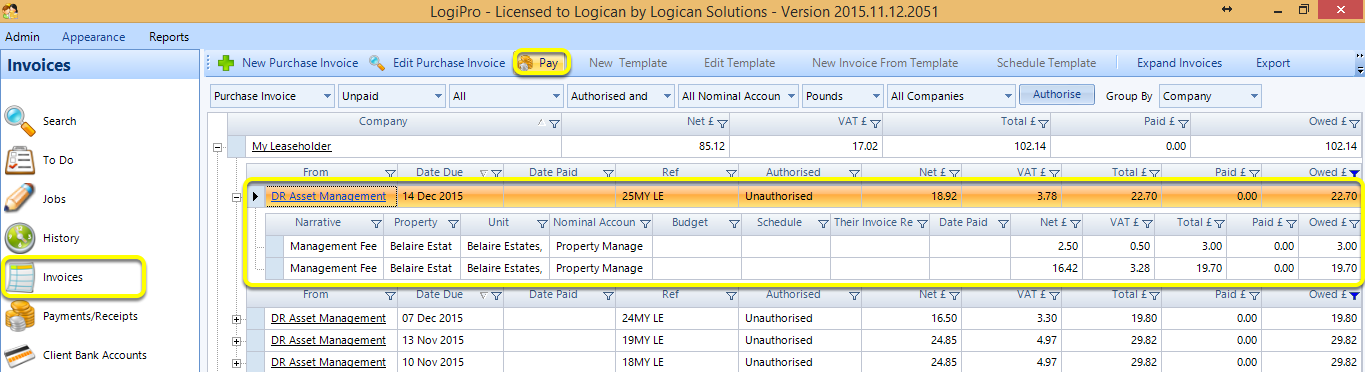
Task: Open the All Companies dropdown
Action: tap(951, 96)
